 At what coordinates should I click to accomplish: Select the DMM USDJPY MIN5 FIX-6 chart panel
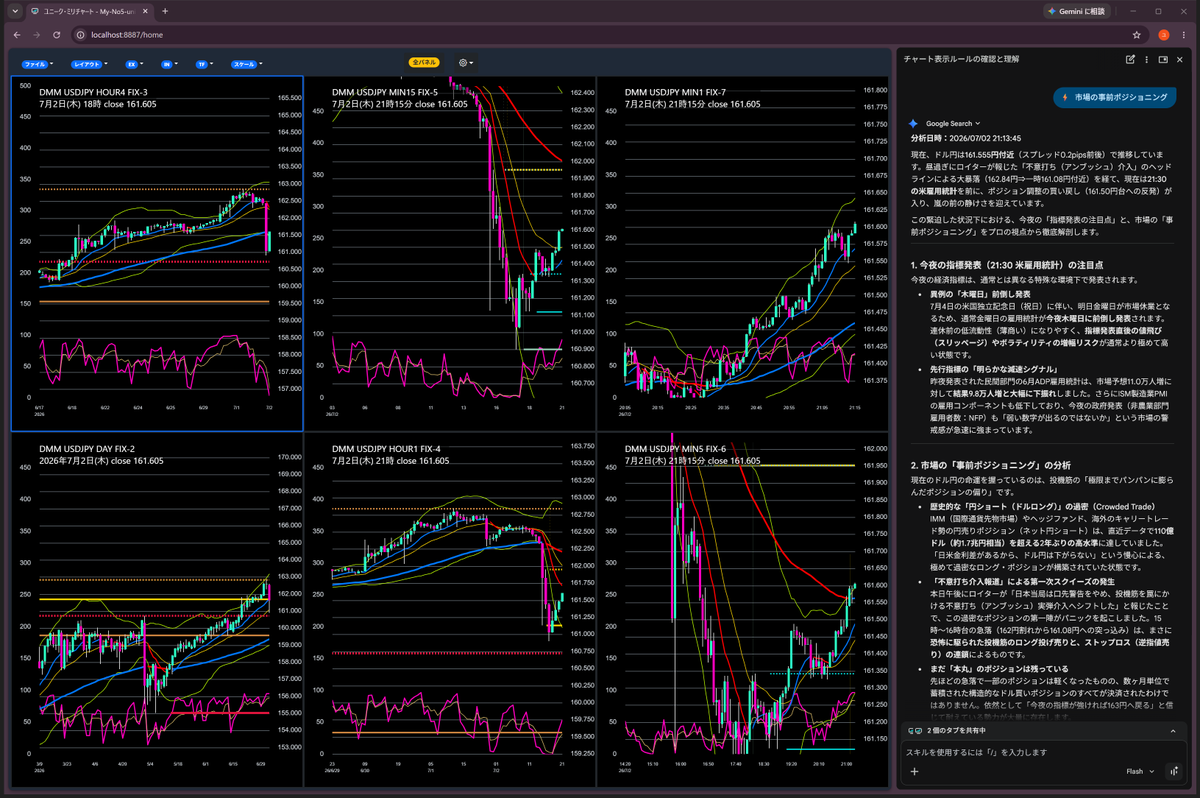pos(742,610)
